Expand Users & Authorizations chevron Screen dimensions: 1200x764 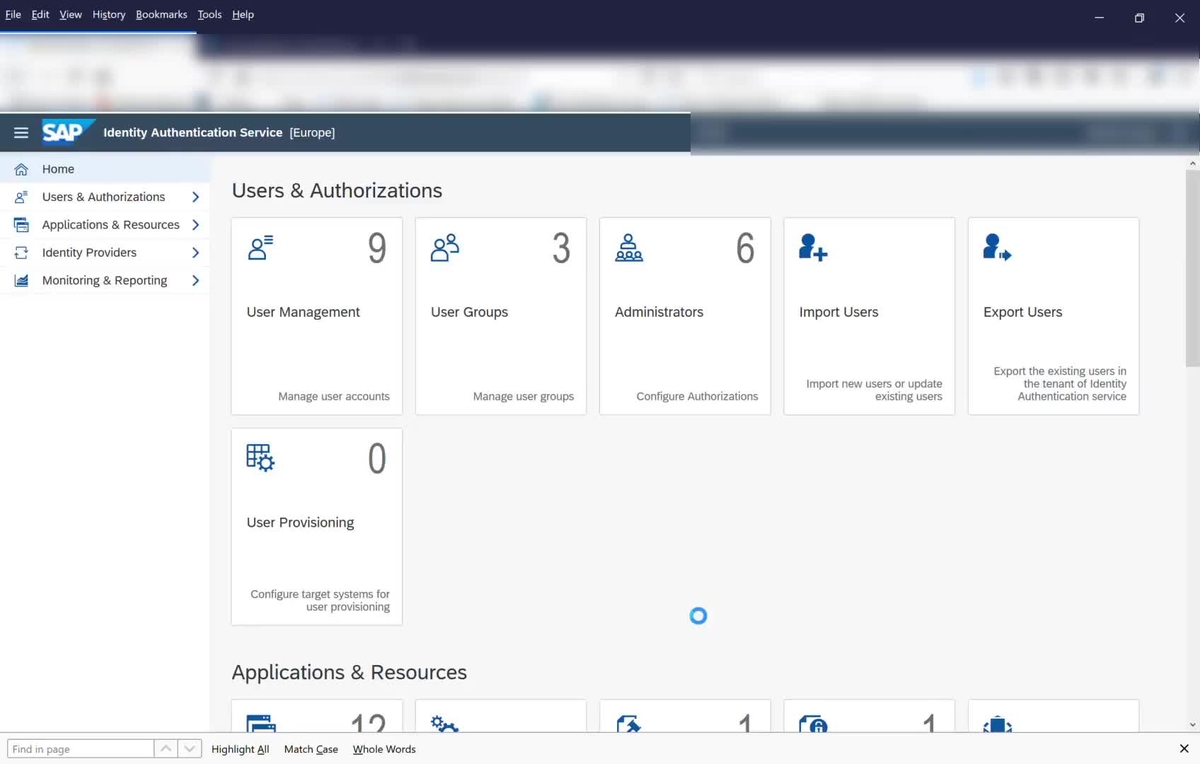[x=196, y=197]
